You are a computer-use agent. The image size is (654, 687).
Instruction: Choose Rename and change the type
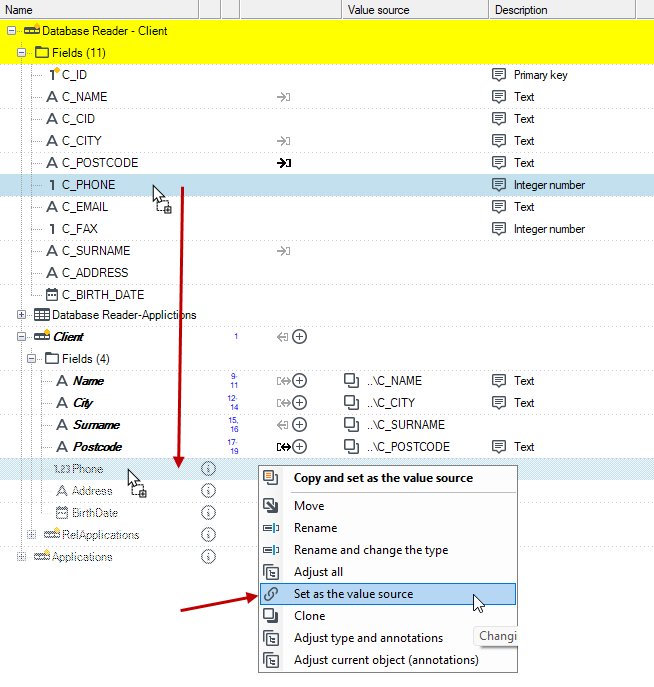pos(388,550)
